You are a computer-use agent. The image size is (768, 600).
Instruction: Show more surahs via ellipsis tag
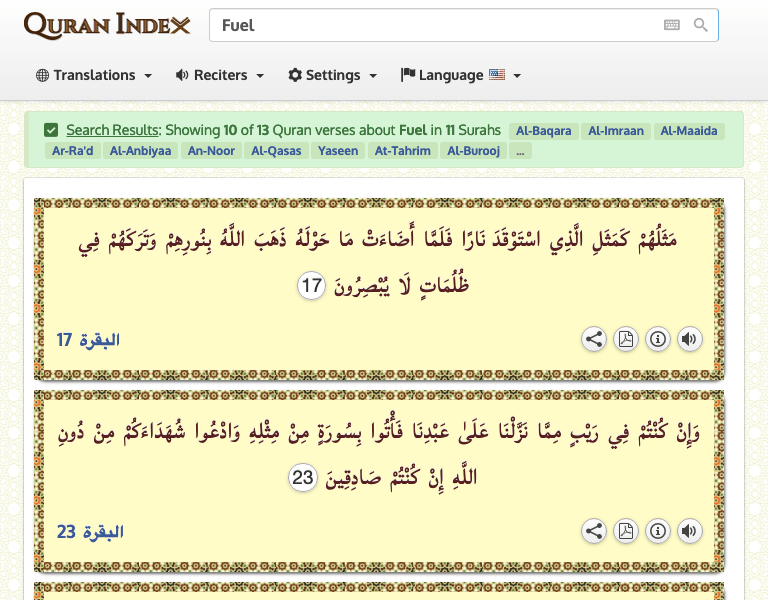[x=520, y=151]
